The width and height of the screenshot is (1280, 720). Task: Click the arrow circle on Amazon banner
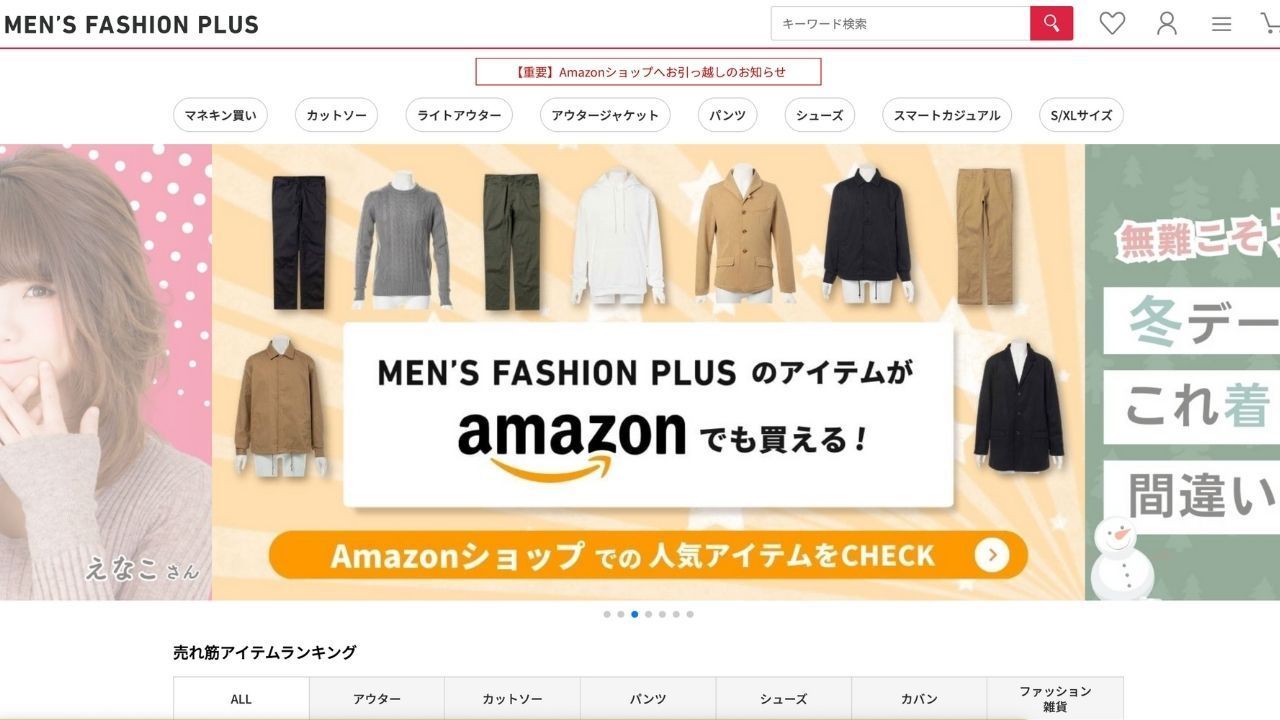[992, 555]
